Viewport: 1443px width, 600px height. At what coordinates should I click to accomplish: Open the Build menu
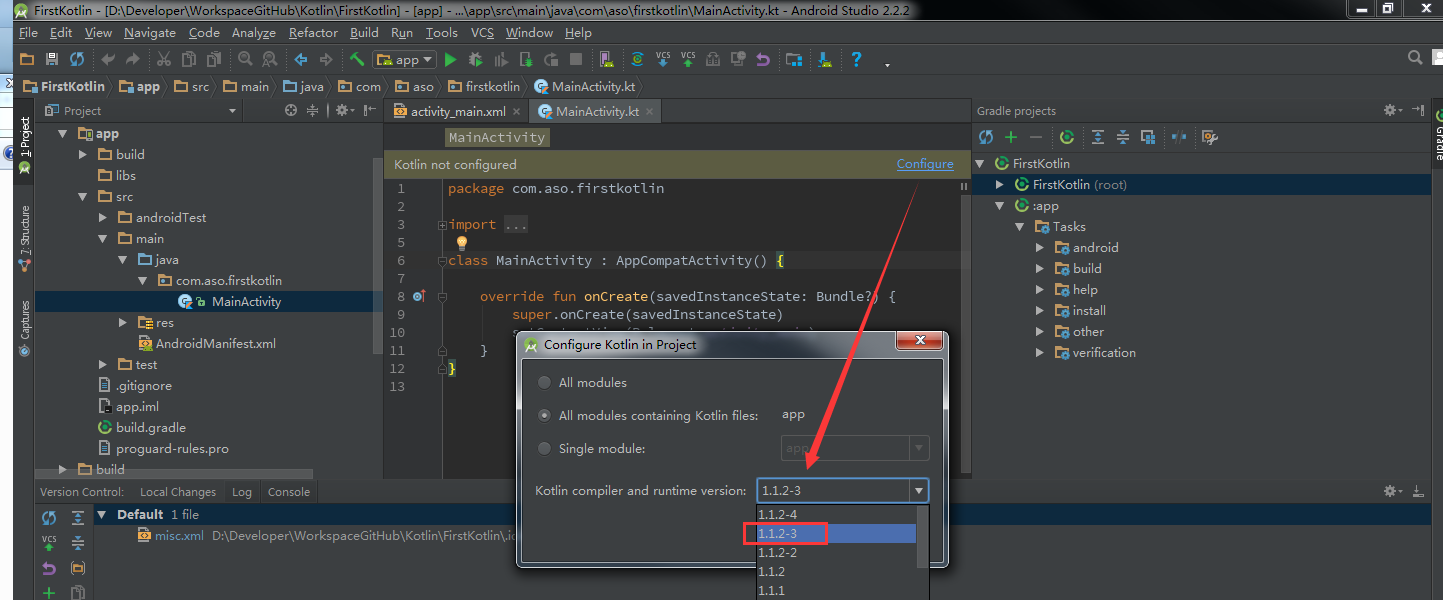pyautogui.click(x=364, y=32)
